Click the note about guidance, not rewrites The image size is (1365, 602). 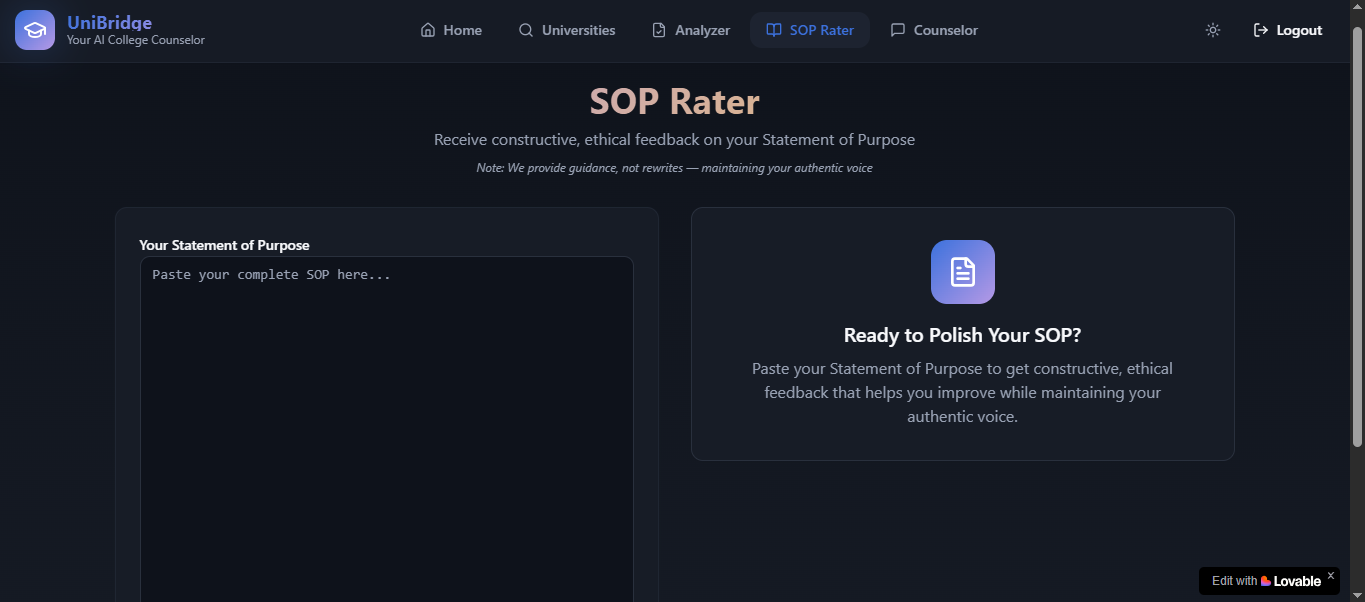[675, 168]
